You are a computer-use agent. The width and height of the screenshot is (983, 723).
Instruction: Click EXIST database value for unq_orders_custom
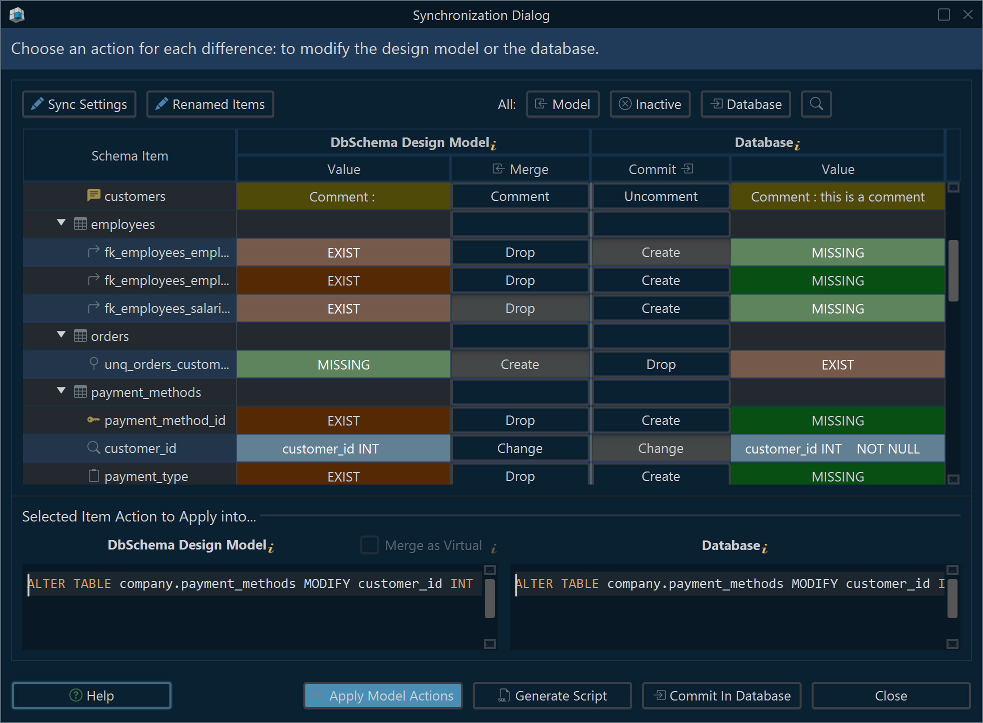(838, 364)
